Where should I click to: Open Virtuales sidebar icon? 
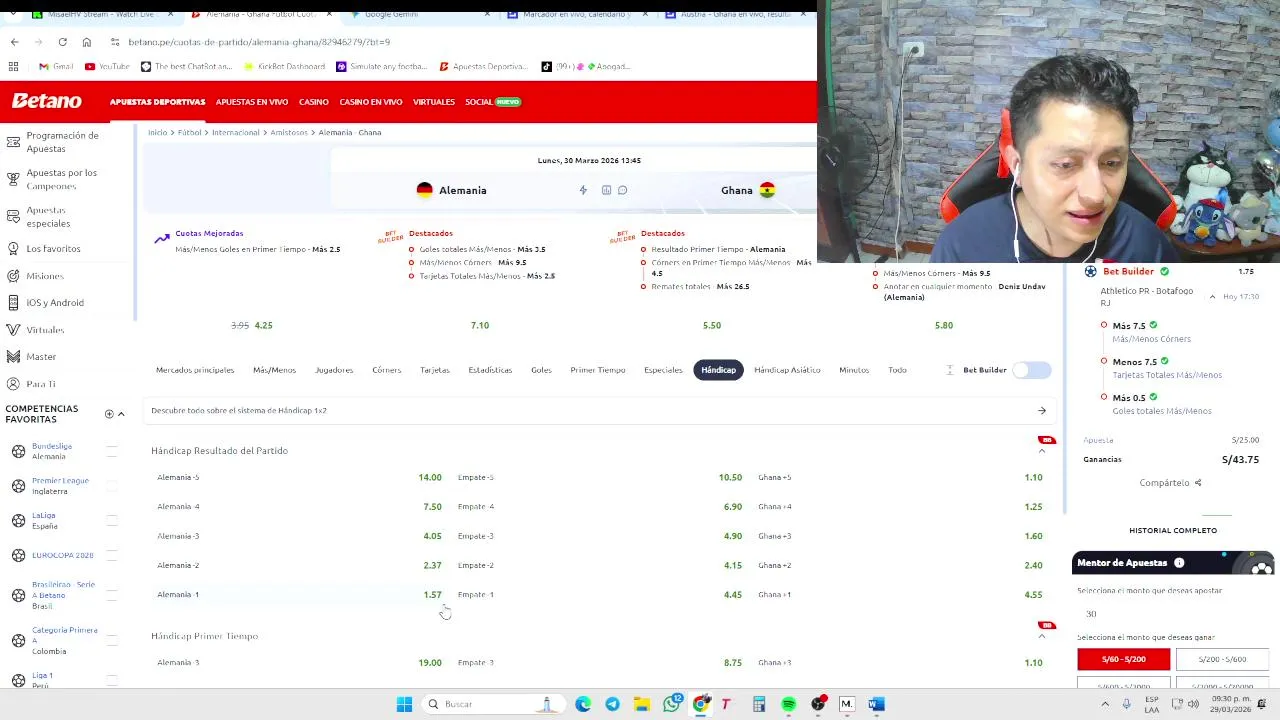[13, 329]
